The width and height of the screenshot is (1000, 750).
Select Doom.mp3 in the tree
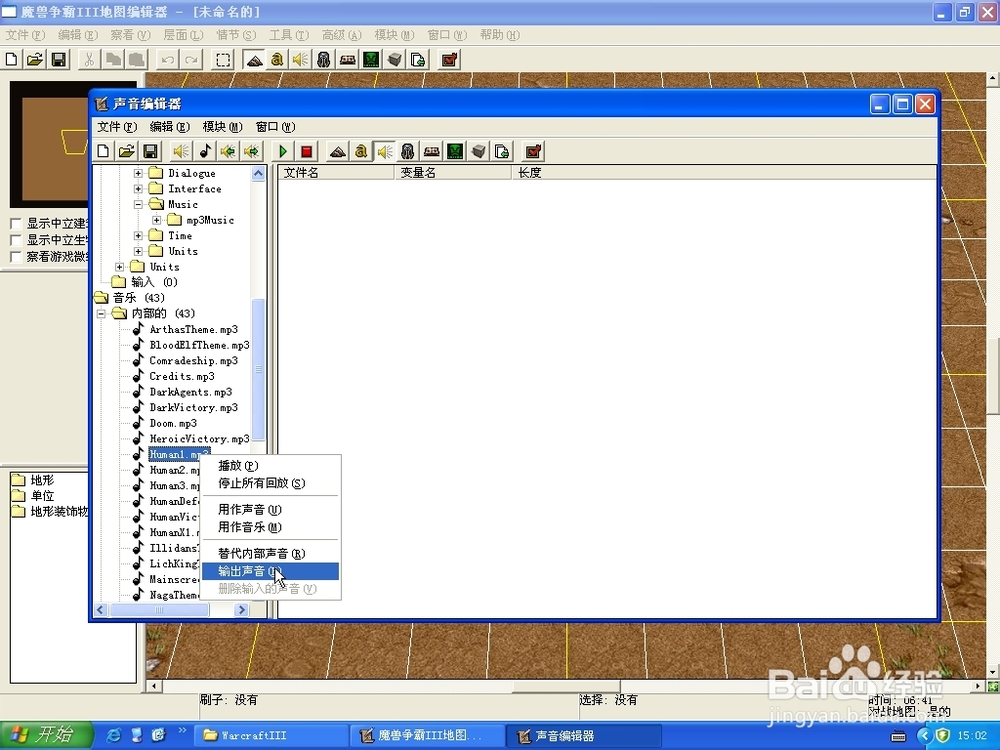tap(173, 423)
